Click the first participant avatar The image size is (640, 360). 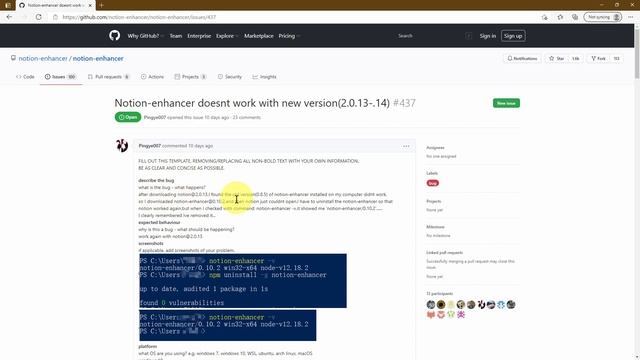coord(431,304)
